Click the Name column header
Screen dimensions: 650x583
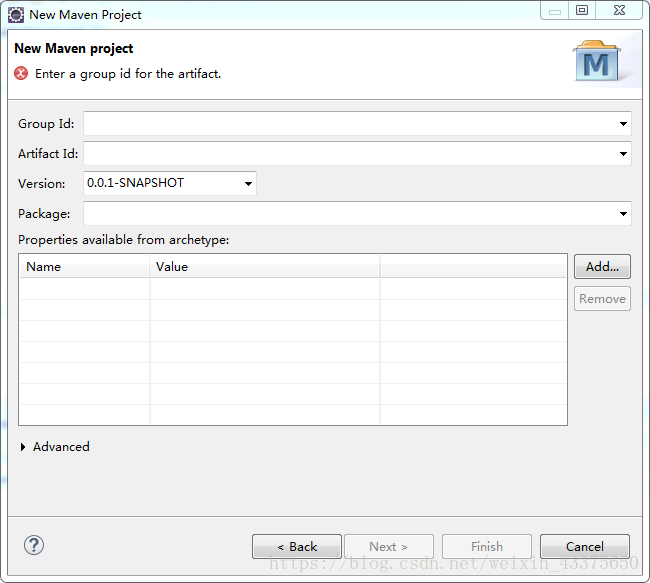coord(85,267)
